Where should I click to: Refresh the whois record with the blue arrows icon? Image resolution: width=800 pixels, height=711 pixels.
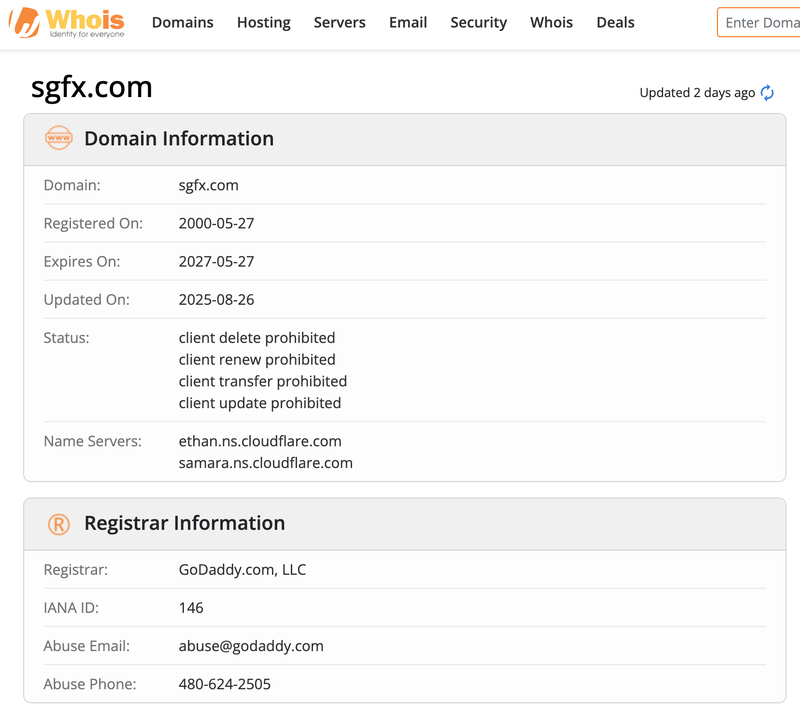coord(767,93)
